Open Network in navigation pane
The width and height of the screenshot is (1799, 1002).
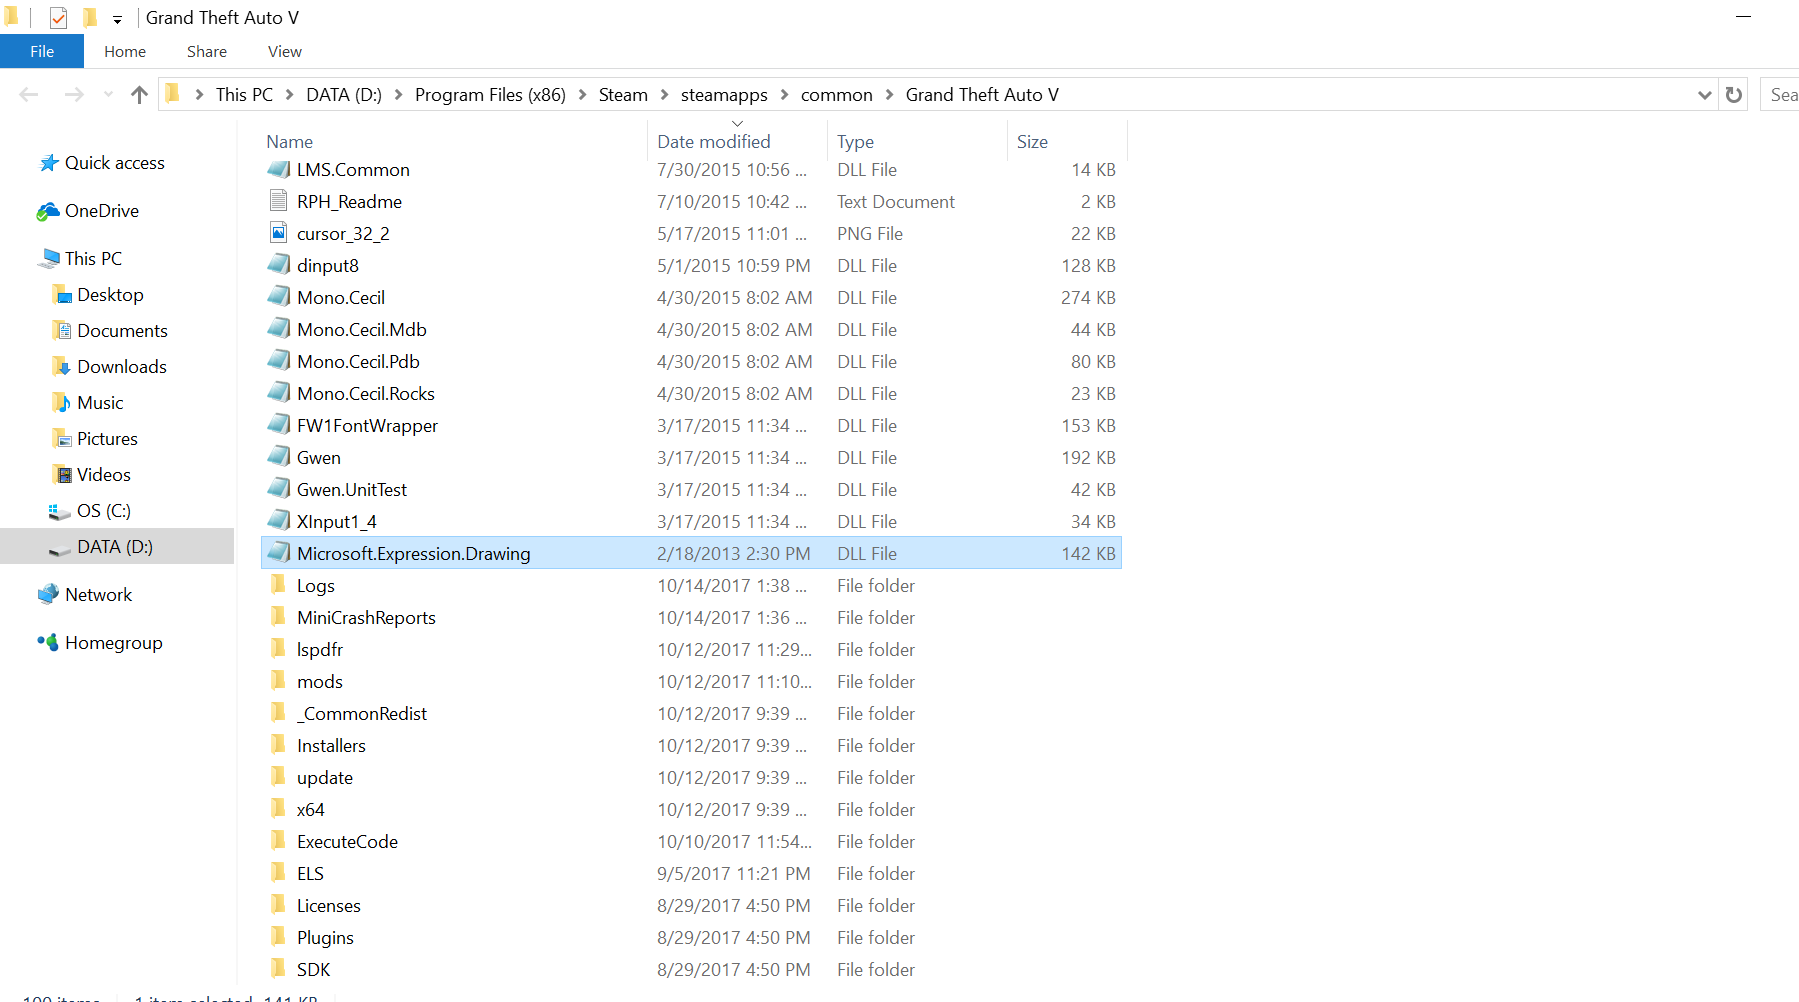tap(98, 595)
